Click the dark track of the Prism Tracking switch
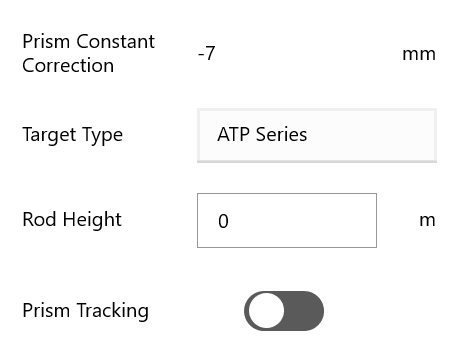The height and width of the screenshot is (363, 456). 305,311
